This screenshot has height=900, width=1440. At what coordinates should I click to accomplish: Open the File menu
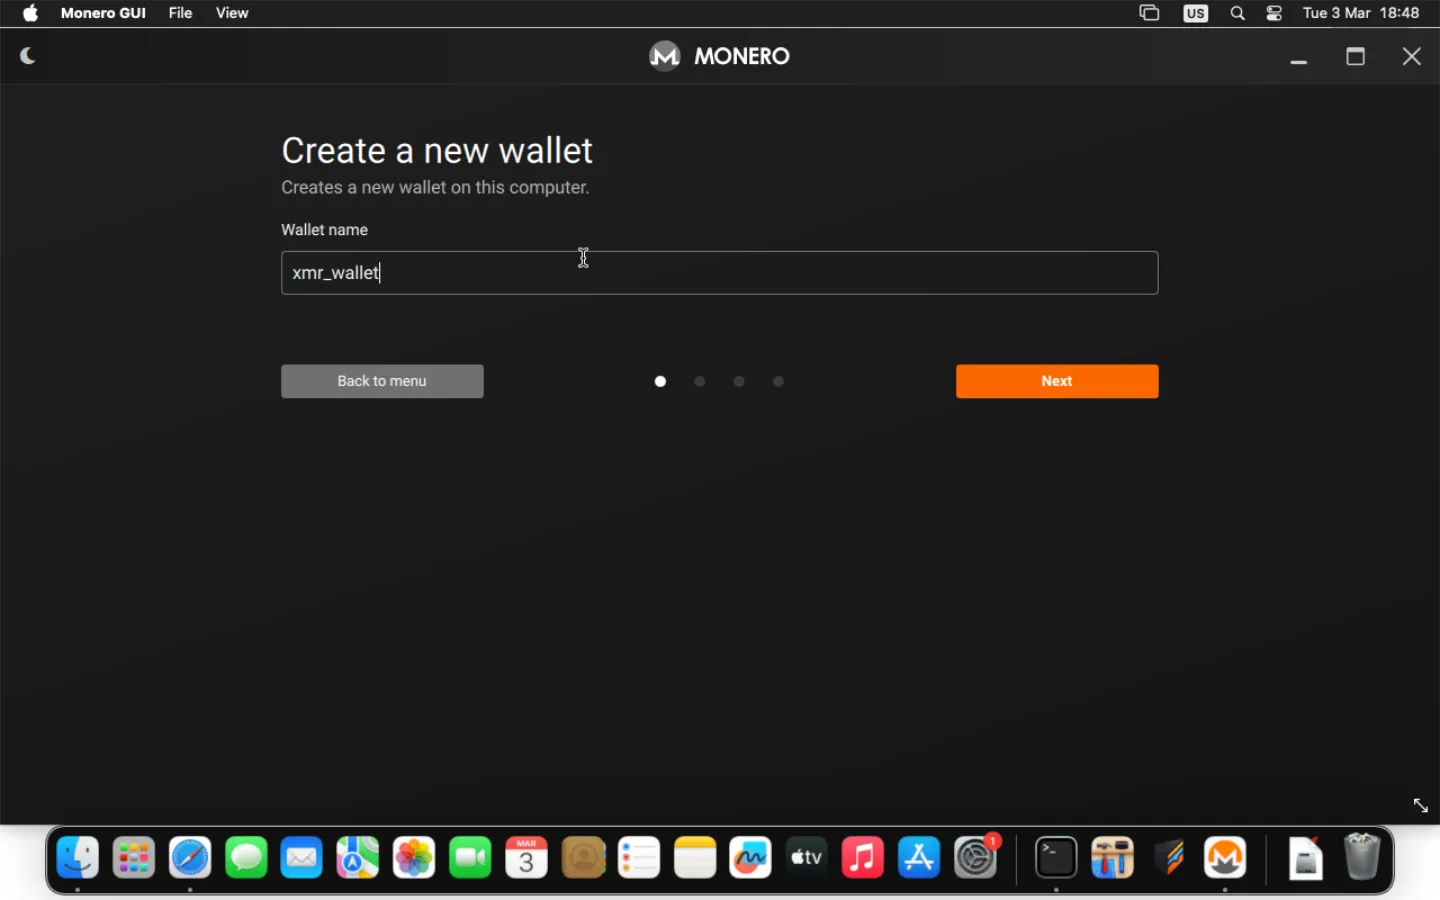180,13
